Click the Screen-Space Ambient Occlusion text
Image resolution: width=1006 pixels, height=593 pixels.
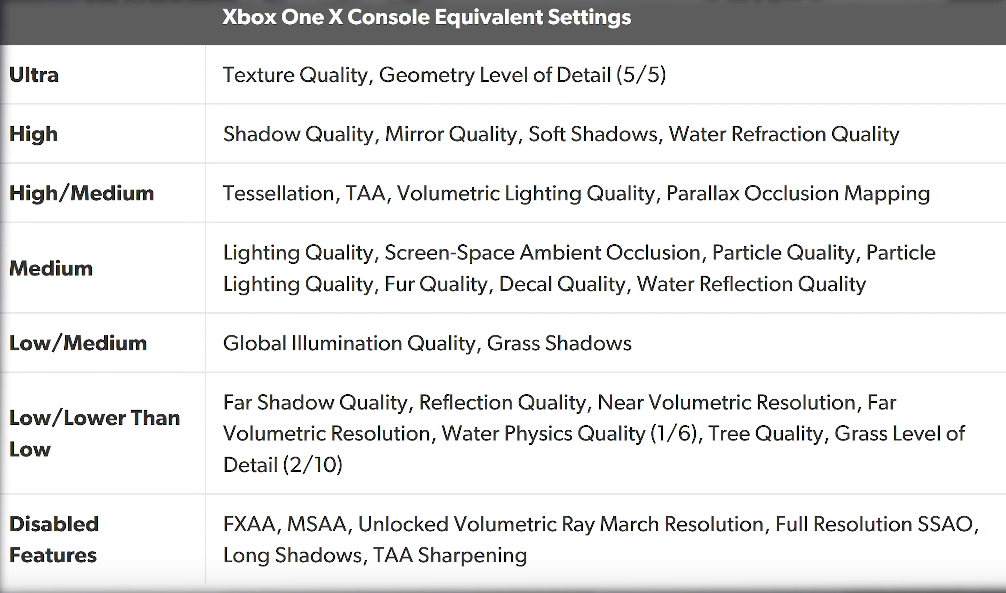[542, 253]
